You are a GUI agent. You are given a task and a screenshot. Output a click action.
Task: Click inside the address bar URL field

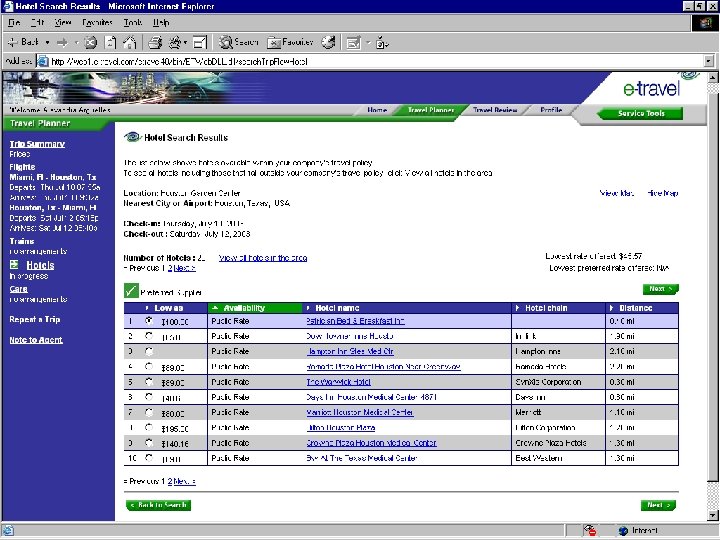point(372,61)
